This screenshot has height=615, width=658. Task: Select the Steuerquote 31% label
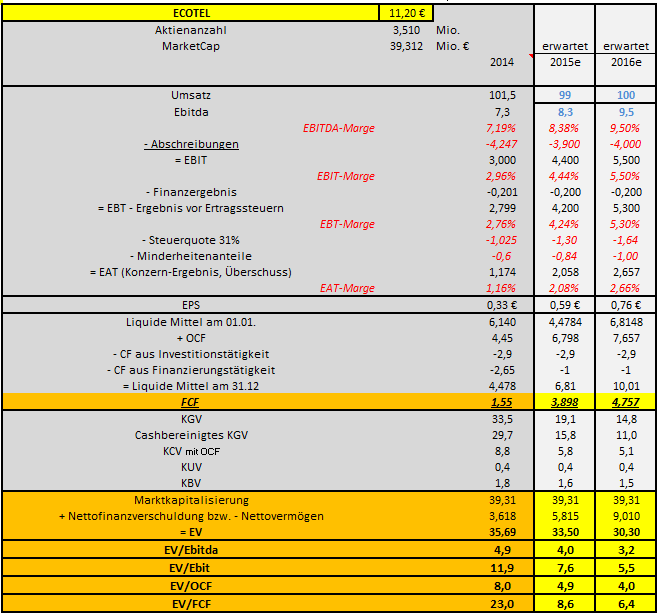191,240
